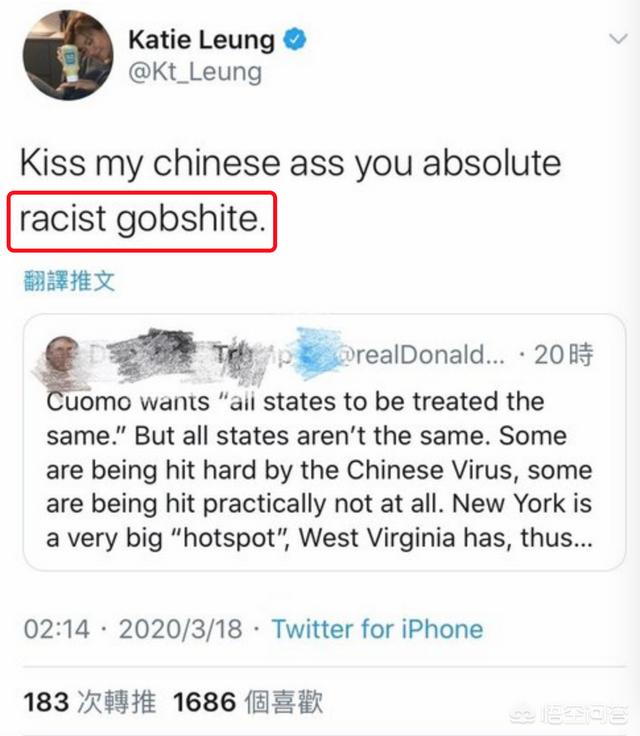The image size is (640, 736).
Task: Click the Katie Leung display name
Action: 201,39
